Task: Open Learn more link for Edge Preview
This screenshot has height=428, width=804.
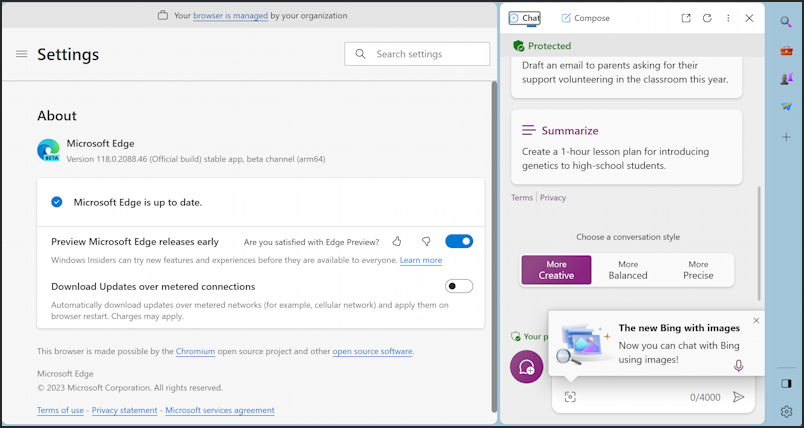Action: [420, 260]
